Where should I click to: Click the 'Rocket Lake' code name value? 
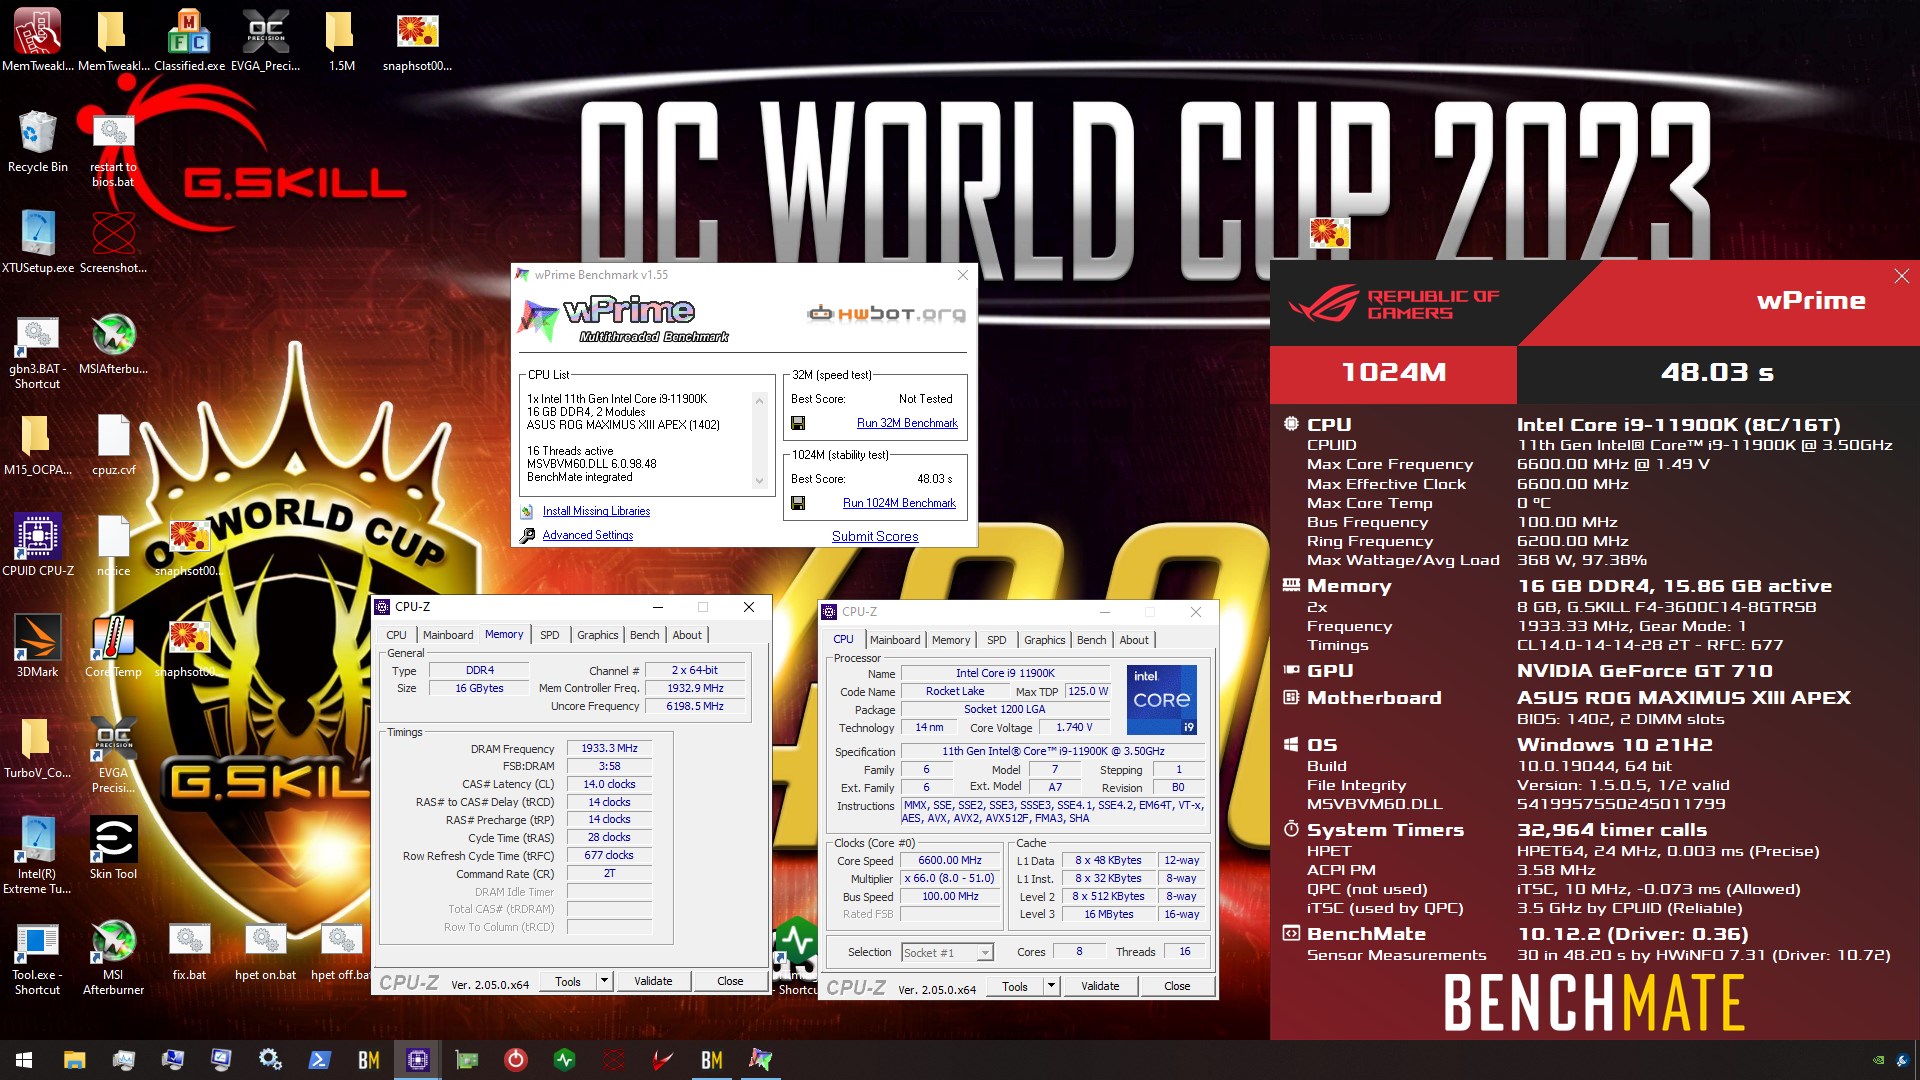pyautogui.click(x=954, y=692)
